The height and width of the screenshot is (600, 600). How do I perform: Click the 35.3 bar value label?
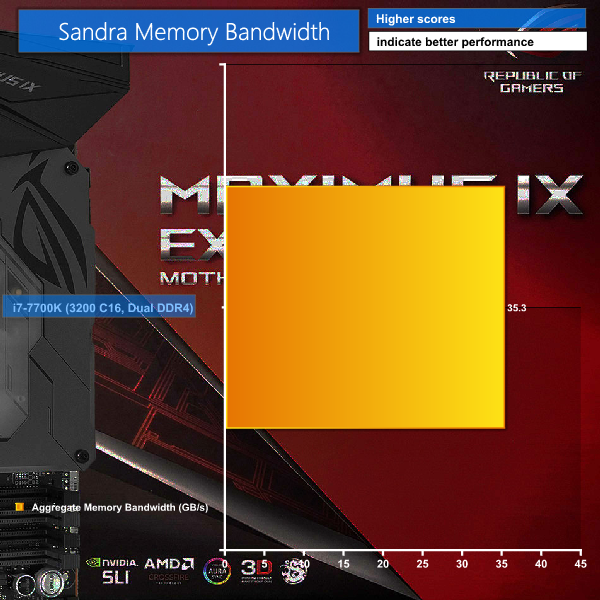(x=517, y=308)
